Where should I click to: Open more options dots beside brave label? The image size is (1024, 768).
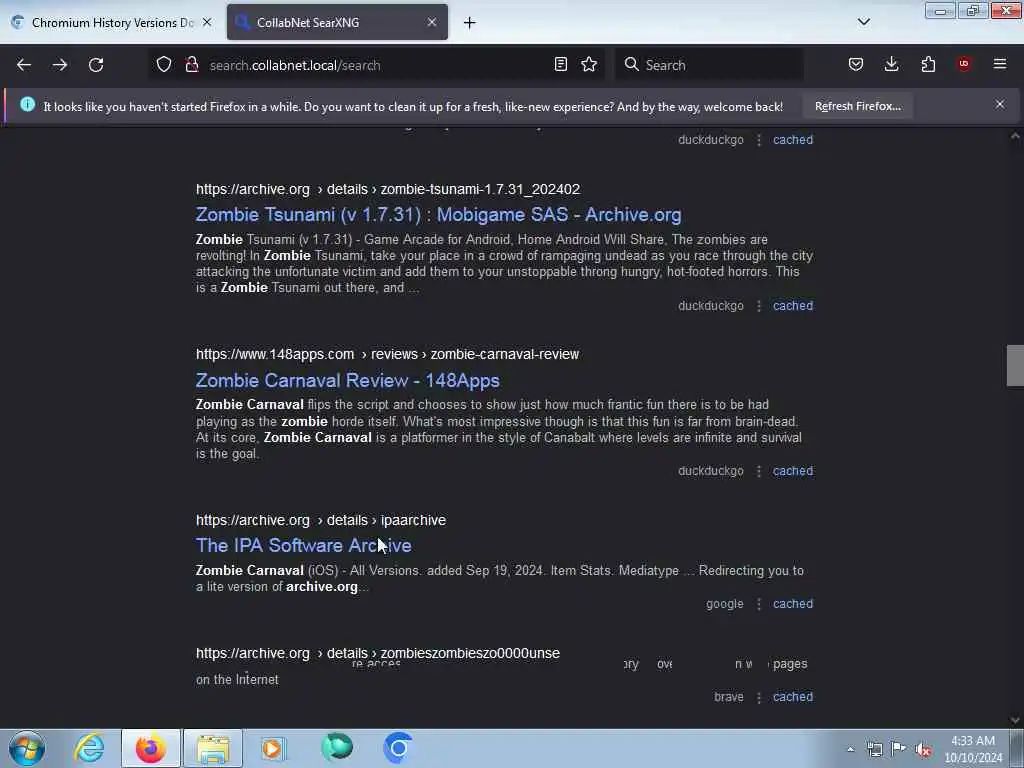pos(759,697)
